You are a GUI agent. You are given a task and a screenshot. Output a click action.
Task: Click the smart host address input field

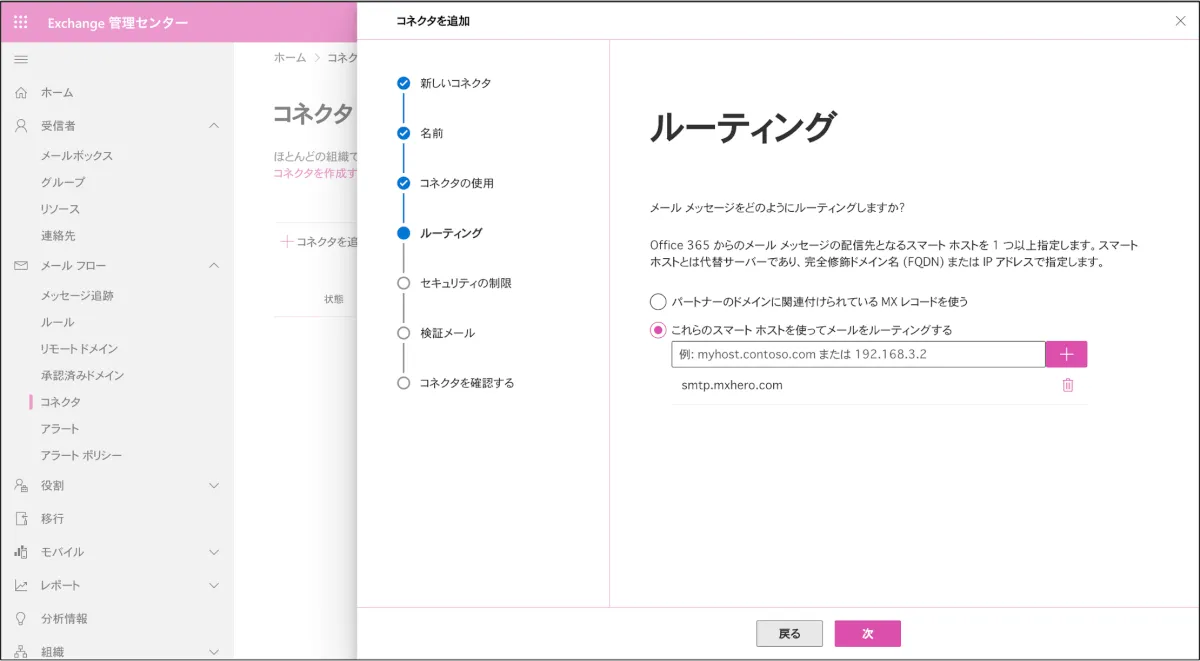click(x=857, y=354)
